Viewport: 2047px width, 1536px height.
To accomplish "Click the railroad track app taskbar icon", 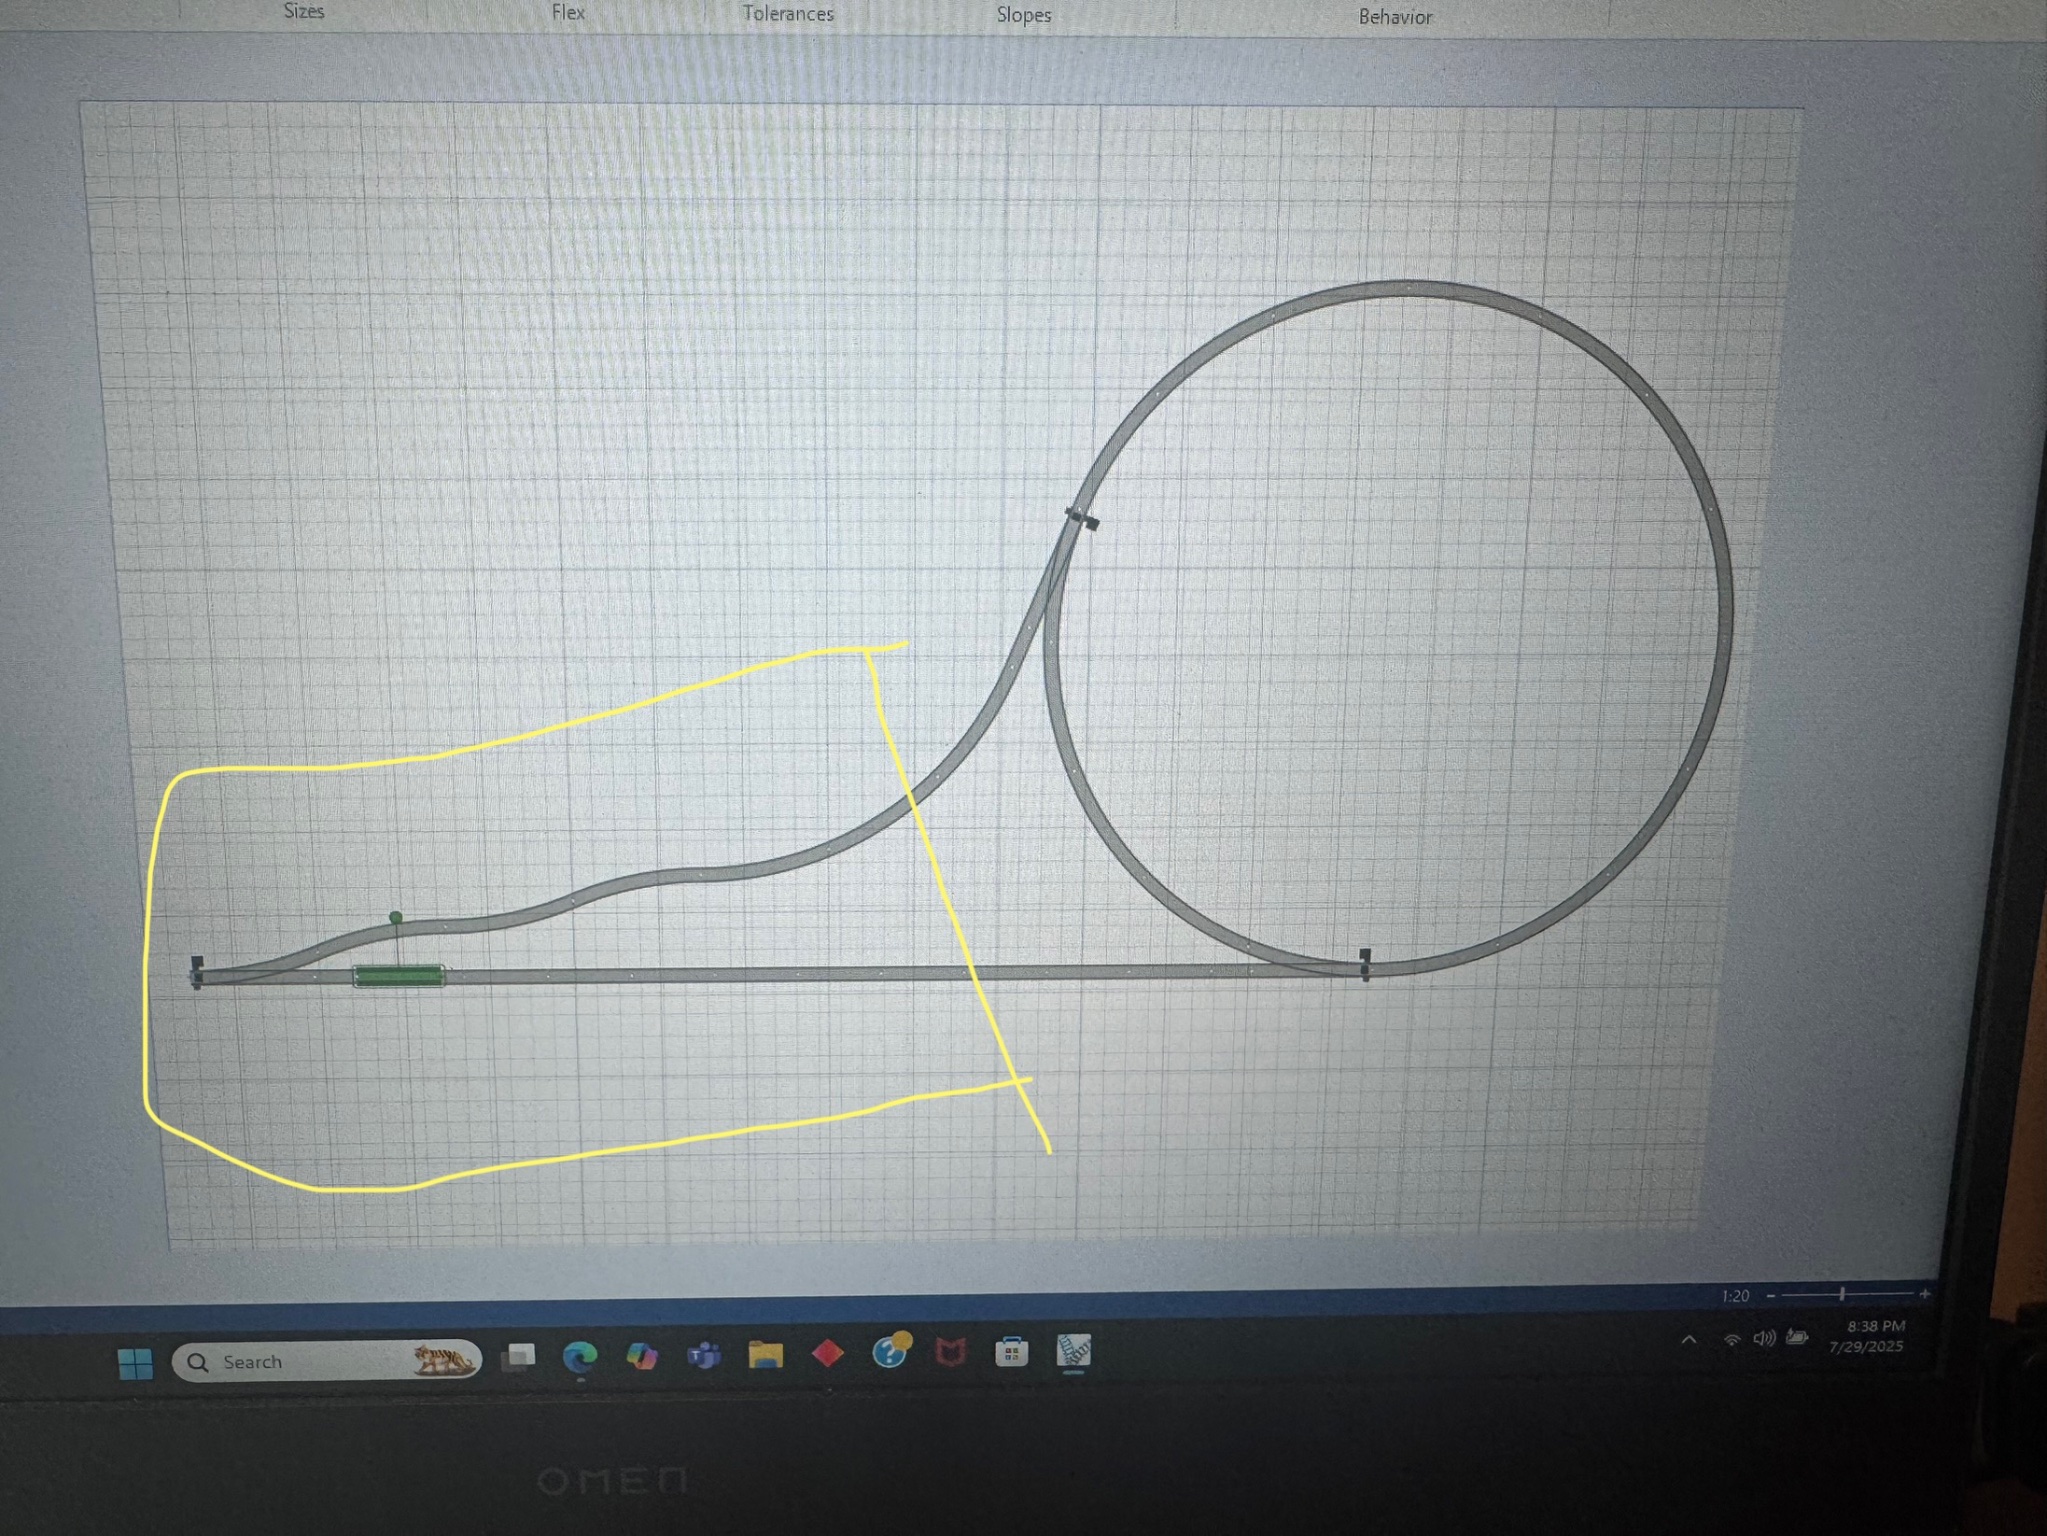I will (x=1075, y=1352).
